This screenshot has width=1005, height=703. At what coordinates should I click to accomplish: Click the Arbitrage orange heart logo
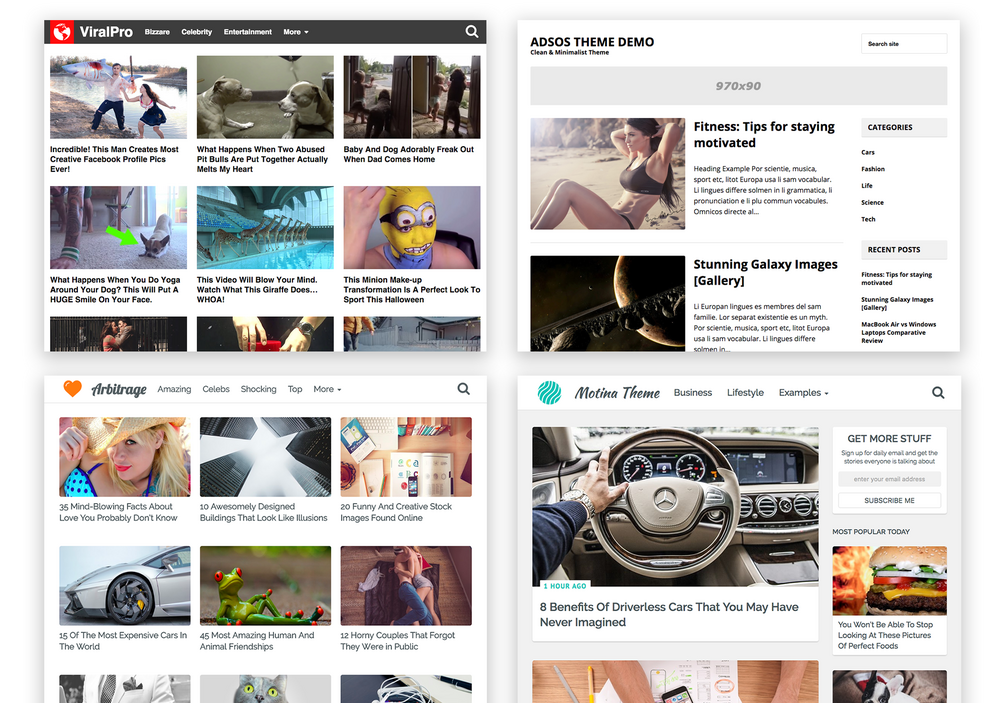coord(72,388)
